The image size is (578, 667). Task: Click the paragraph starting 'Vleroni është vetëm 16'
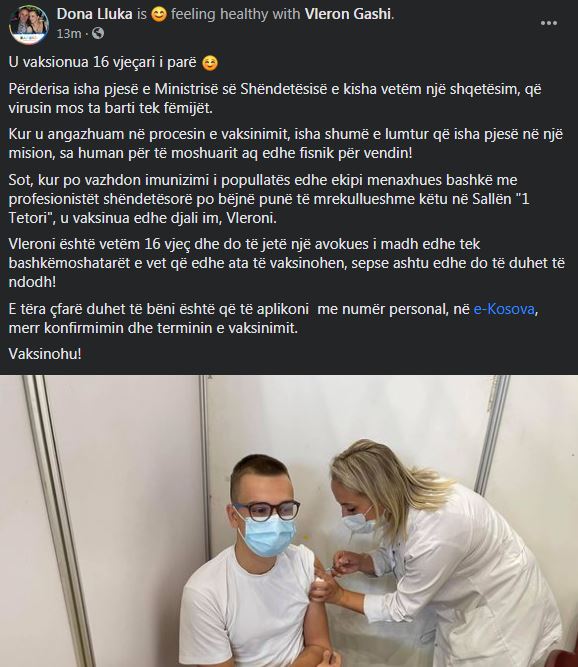[x=287, y=263]
